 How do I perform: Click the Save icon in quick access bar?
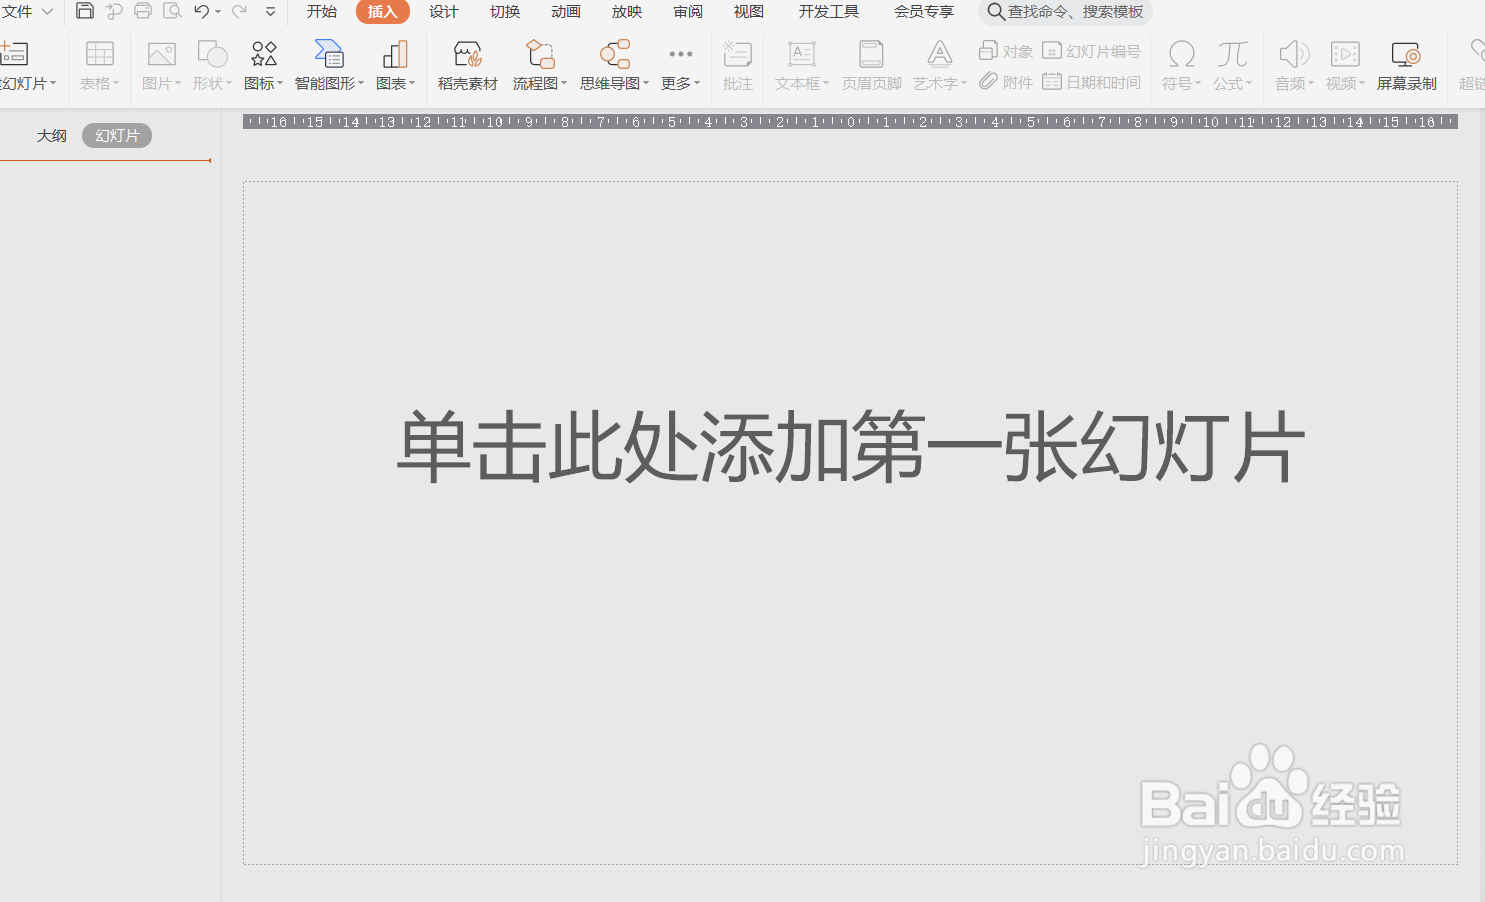click(85, 11)
